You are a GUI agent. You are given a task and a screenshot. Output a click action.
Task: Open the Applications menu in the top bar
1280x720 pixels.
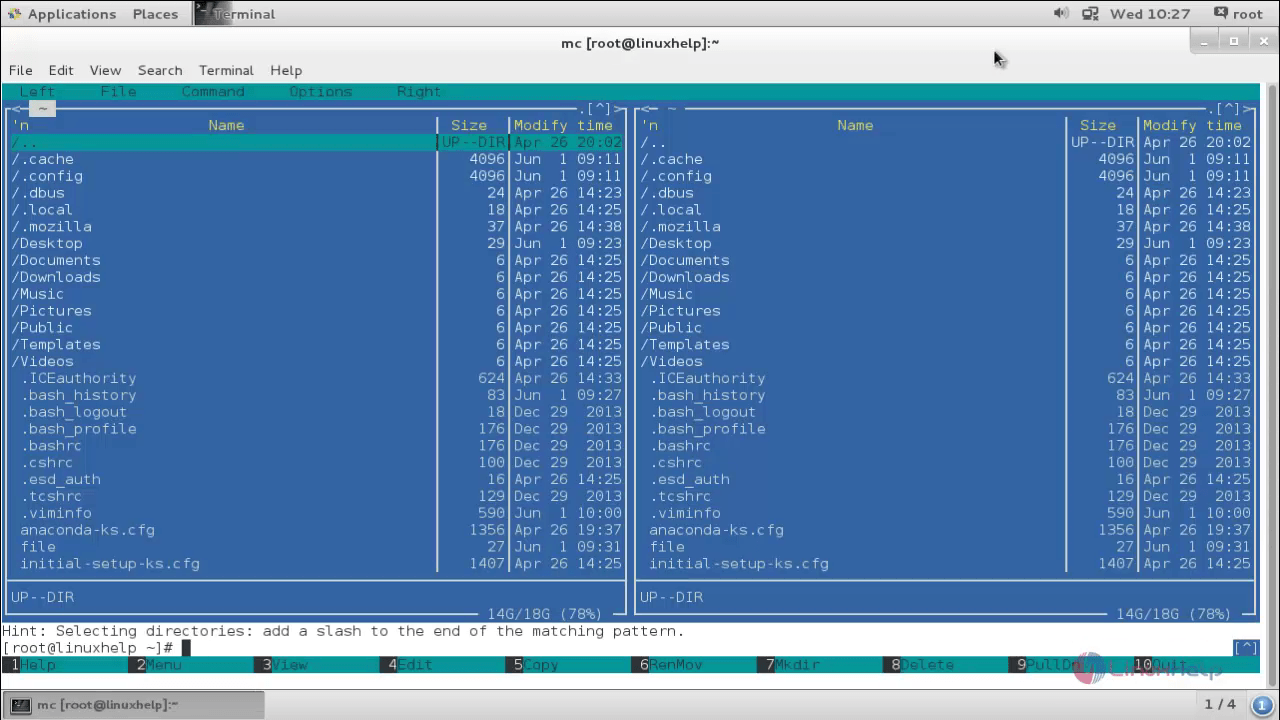click(70, 14)
